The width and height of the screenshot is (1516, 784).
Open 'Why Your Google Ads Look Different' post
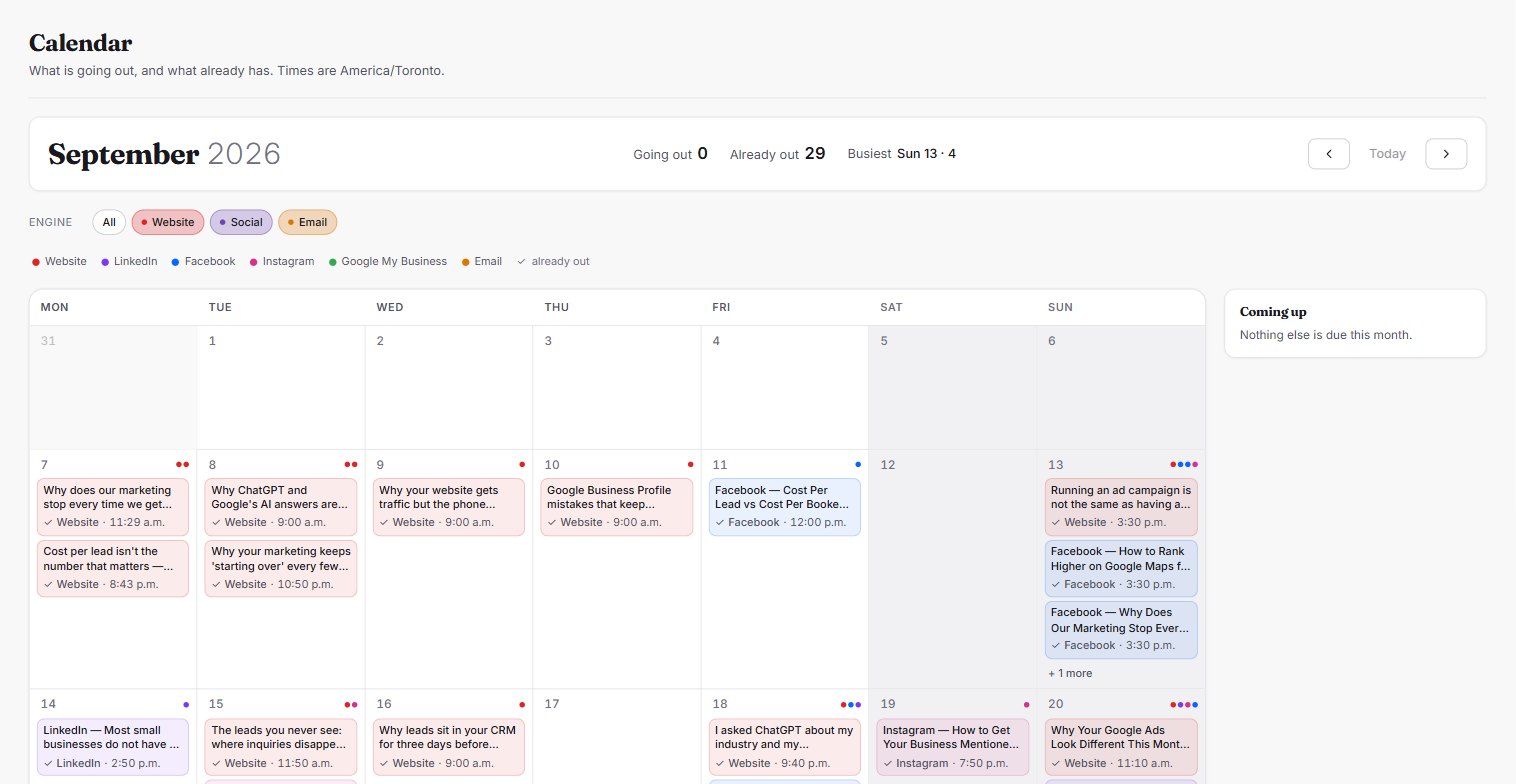pos(1121,747)
